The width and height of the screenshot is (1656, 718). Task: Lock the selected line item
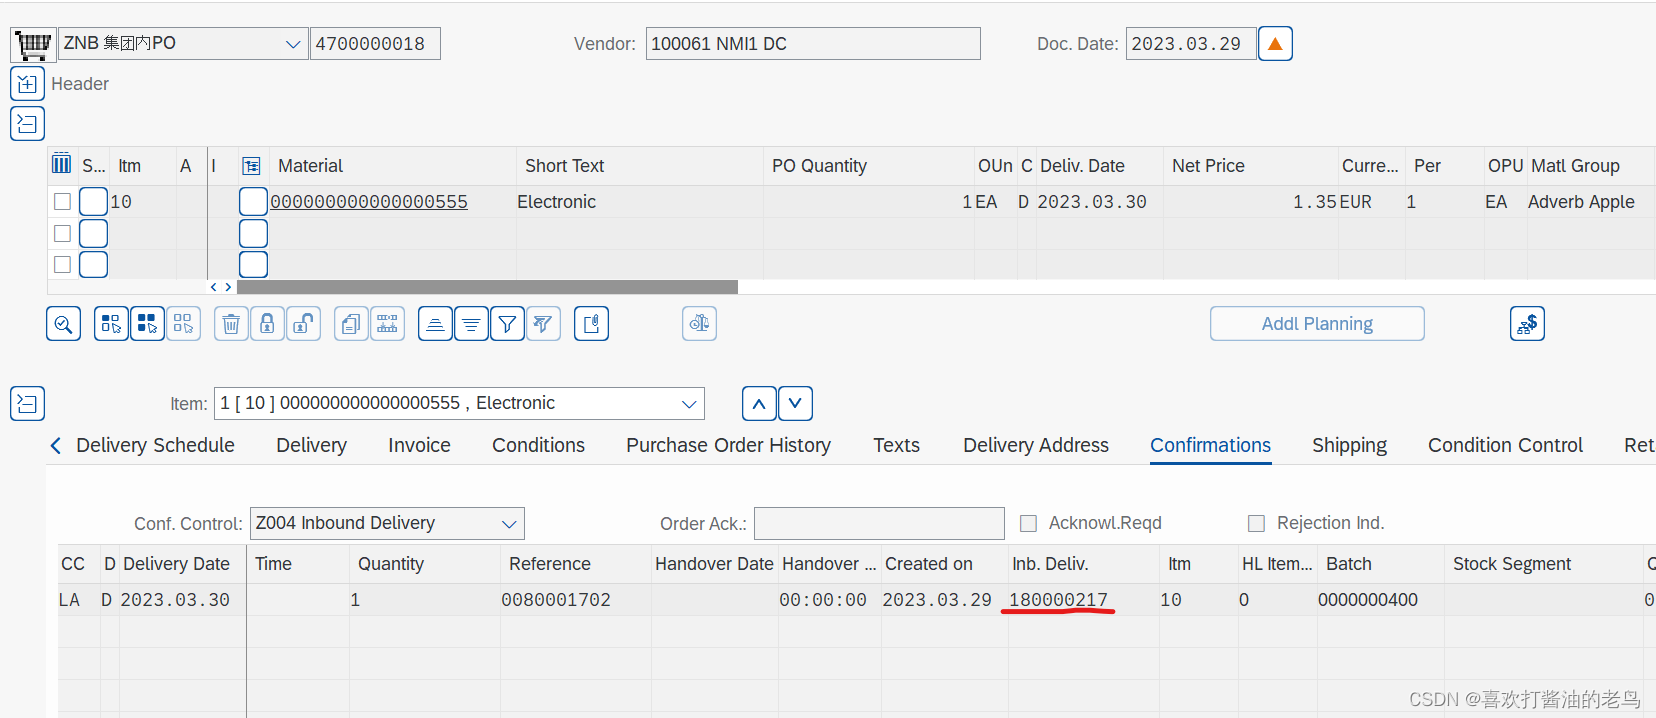point(267,323)
